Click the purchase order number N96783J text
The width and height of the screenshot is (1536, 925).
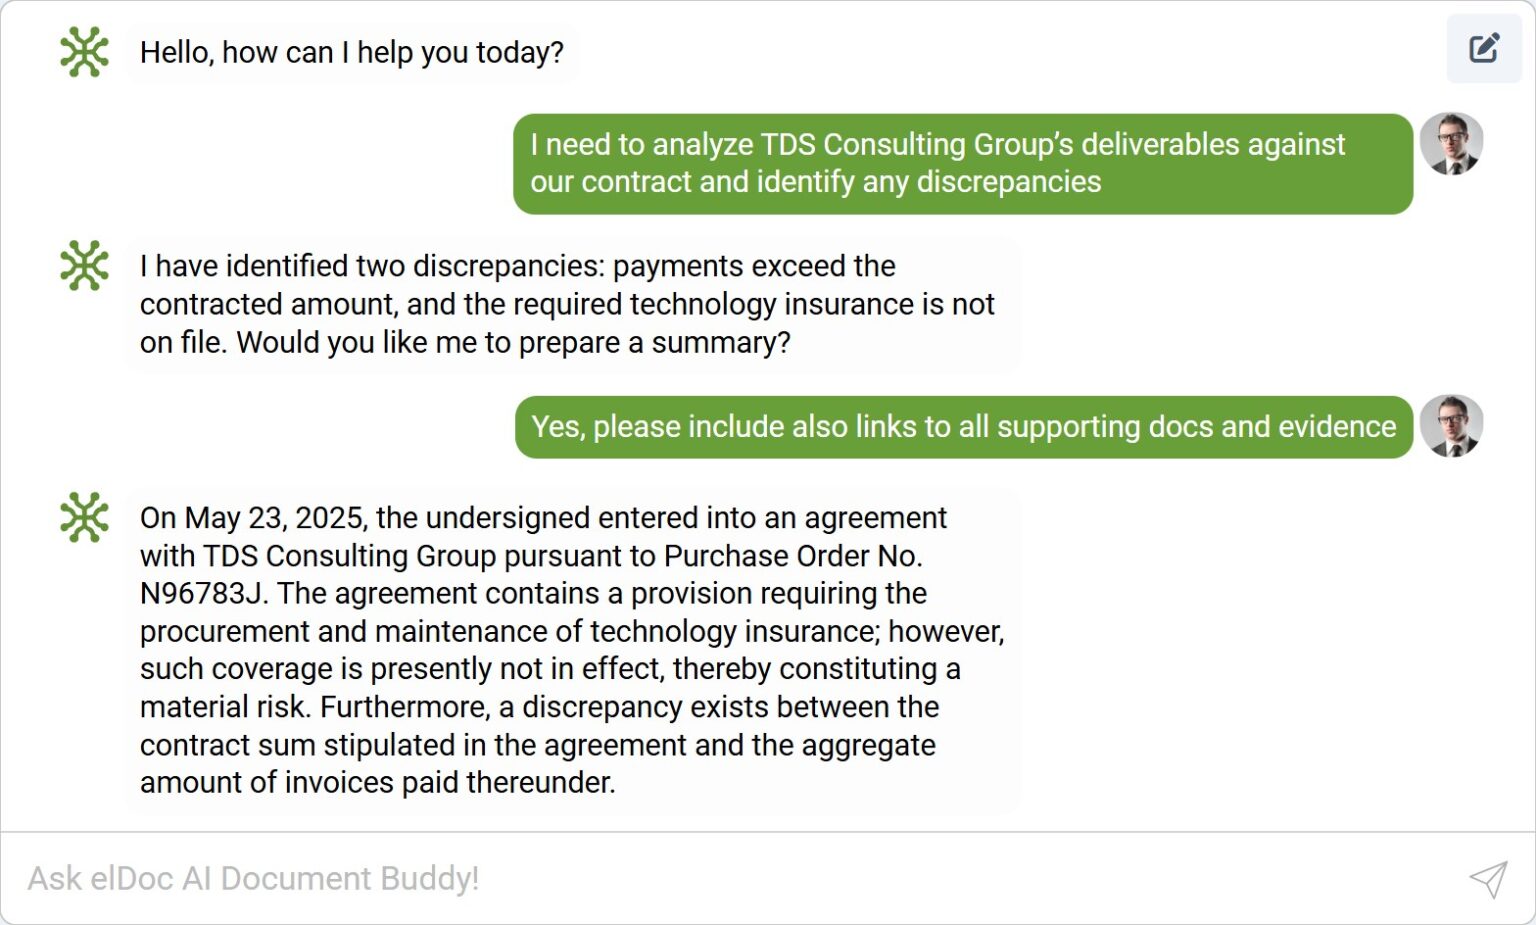coord(203,594)
